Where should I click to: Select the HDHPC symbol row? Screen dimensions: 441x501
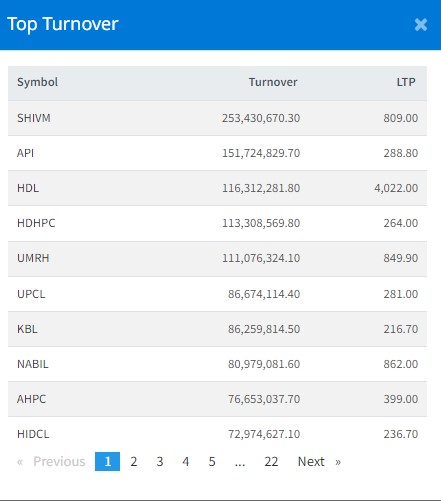pos(217,223)
